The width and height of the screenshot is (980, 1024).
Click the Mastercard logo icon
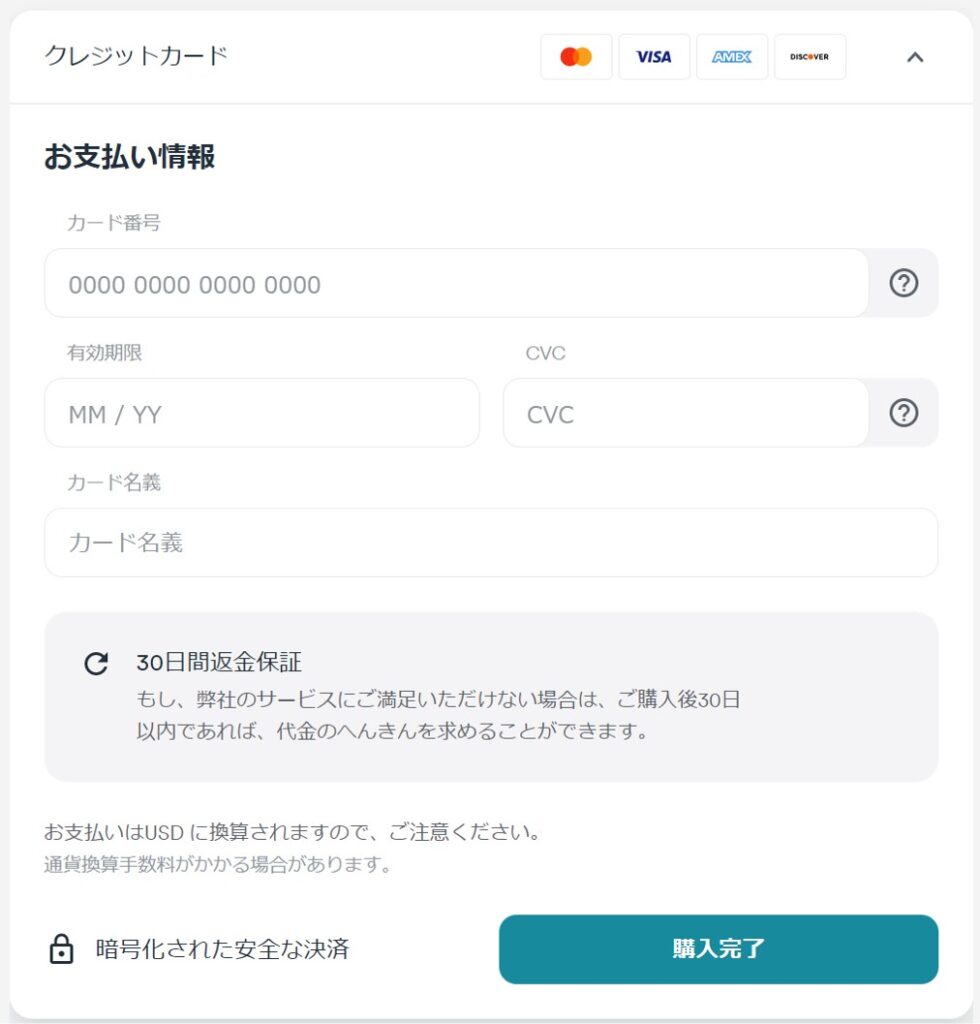(576, 57)
